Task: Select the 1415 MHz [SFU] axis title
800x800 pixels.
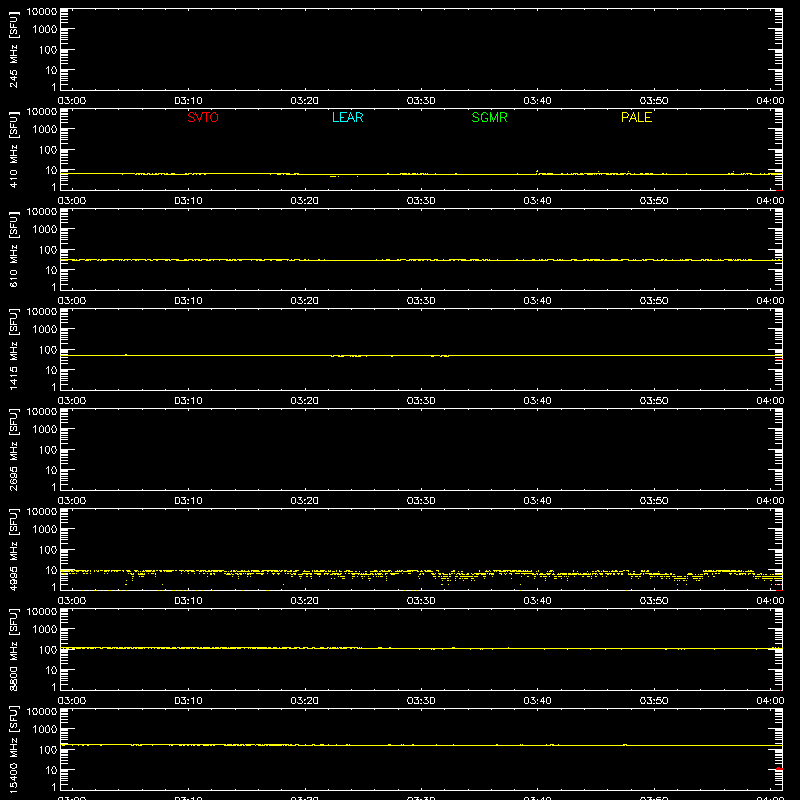Action: pyautogui.click(x=14, y=349)
